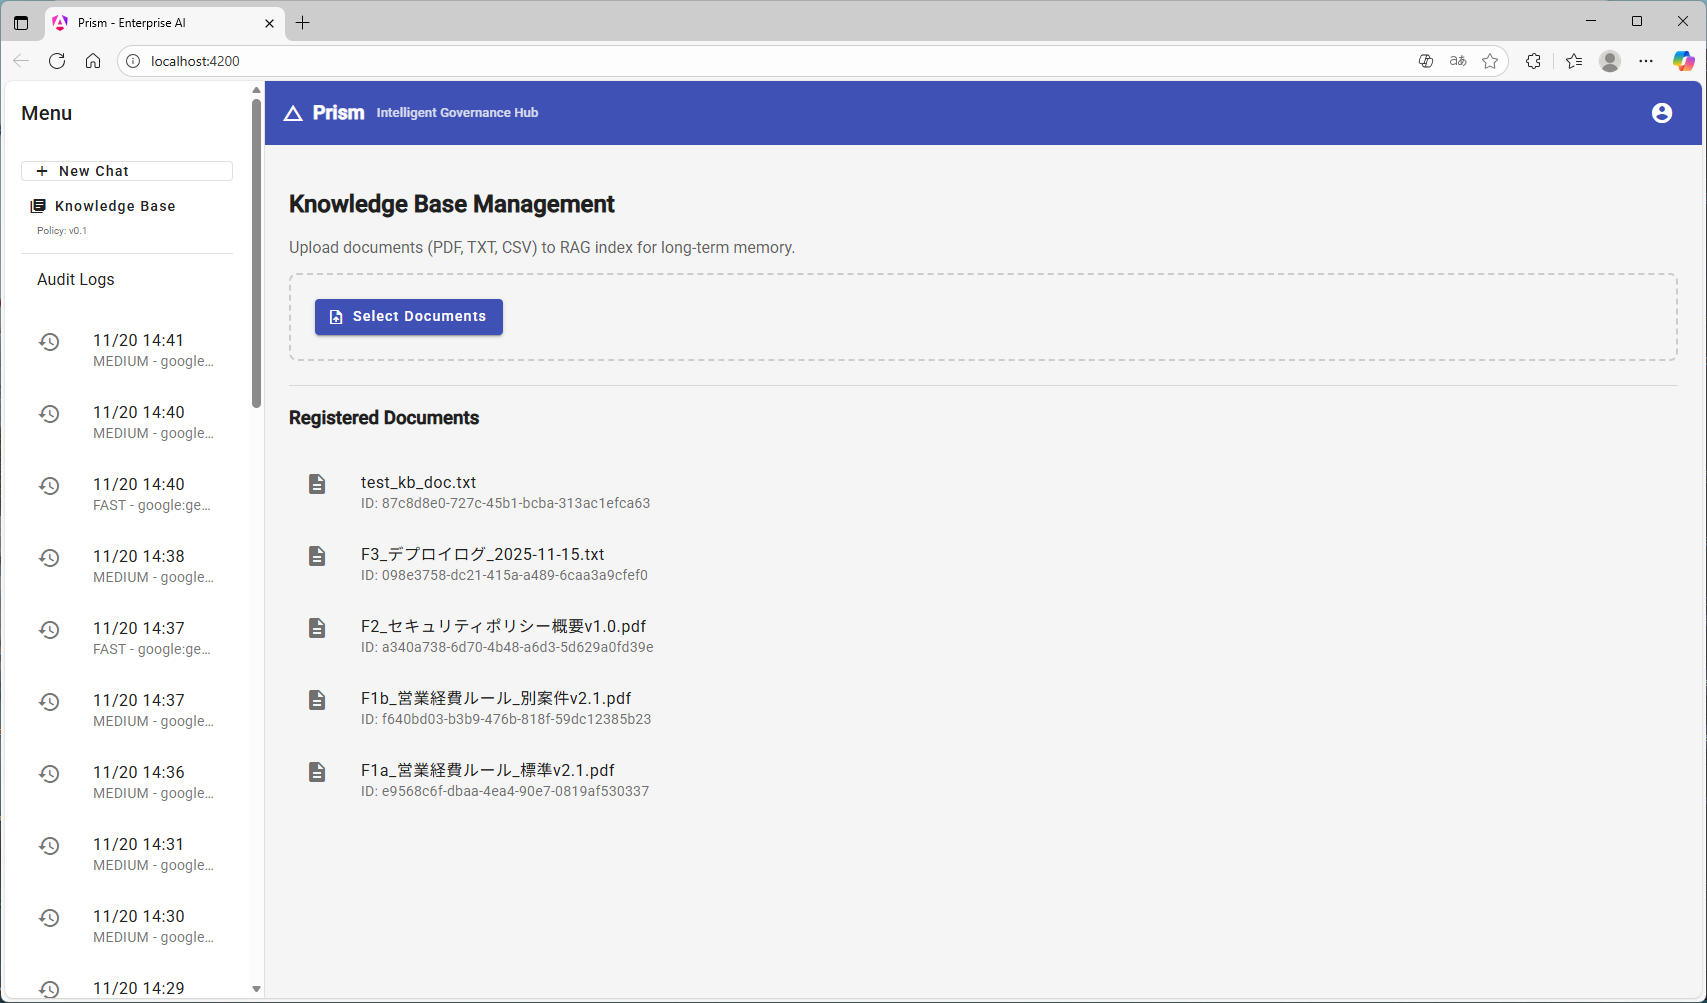Click the sidebar scroll up arrow
1707x1003 pixels.
[256, 90]
